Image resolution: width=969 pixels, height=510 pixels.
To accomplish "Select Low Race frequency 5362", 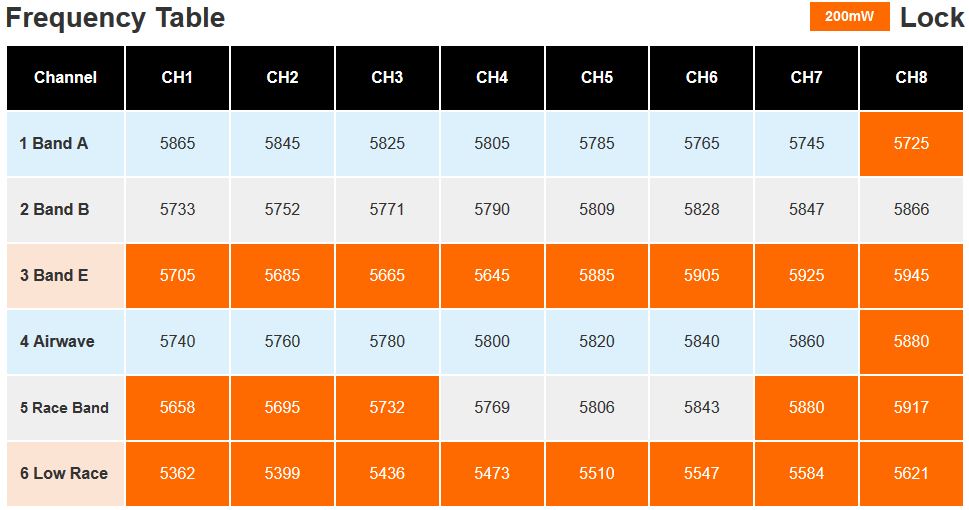I will pyautogui.click(x=177, y=474).
